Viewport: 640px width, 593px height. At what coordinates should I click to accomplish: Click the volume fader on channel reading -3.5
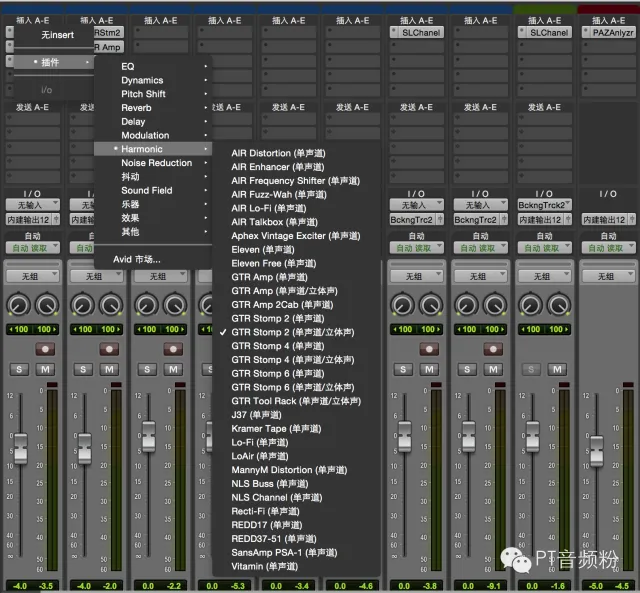click(20, 449)
